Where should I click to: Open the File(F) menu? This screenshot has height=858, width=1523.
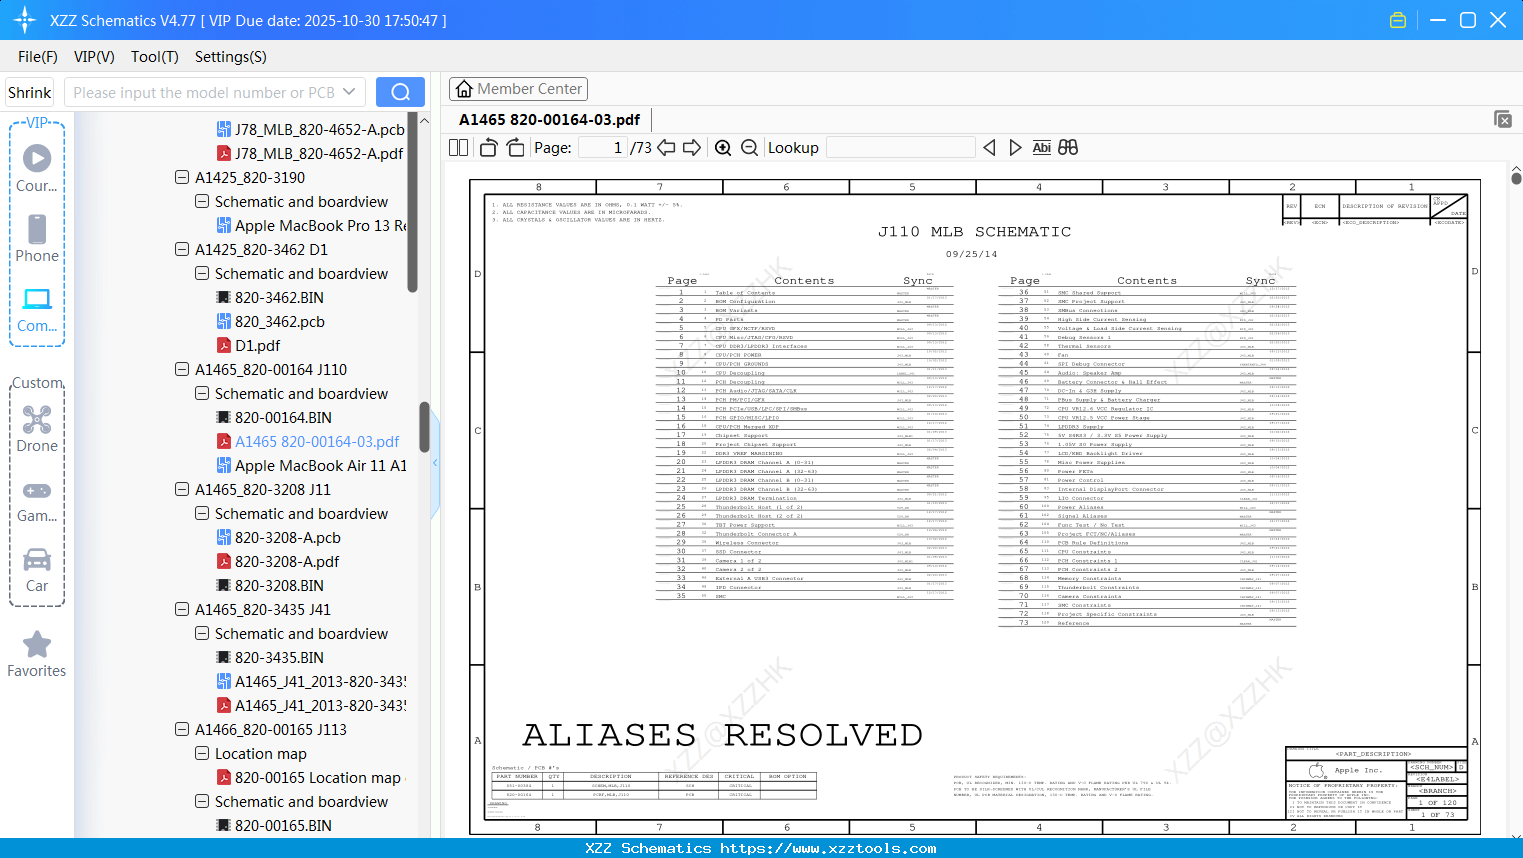coord(38,57)
